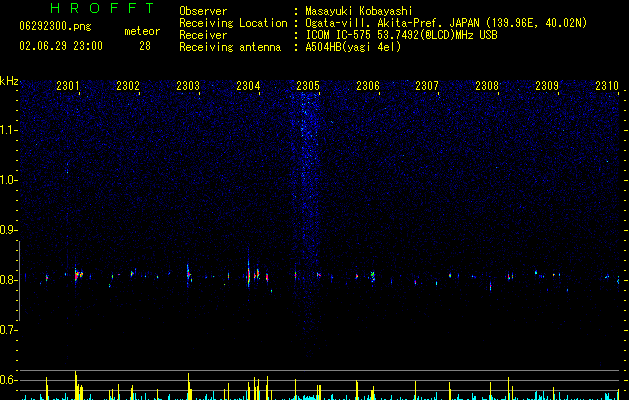Click the 2305 time marker
Viewport: 629px width, 400px height.
[x=308, y=85]
